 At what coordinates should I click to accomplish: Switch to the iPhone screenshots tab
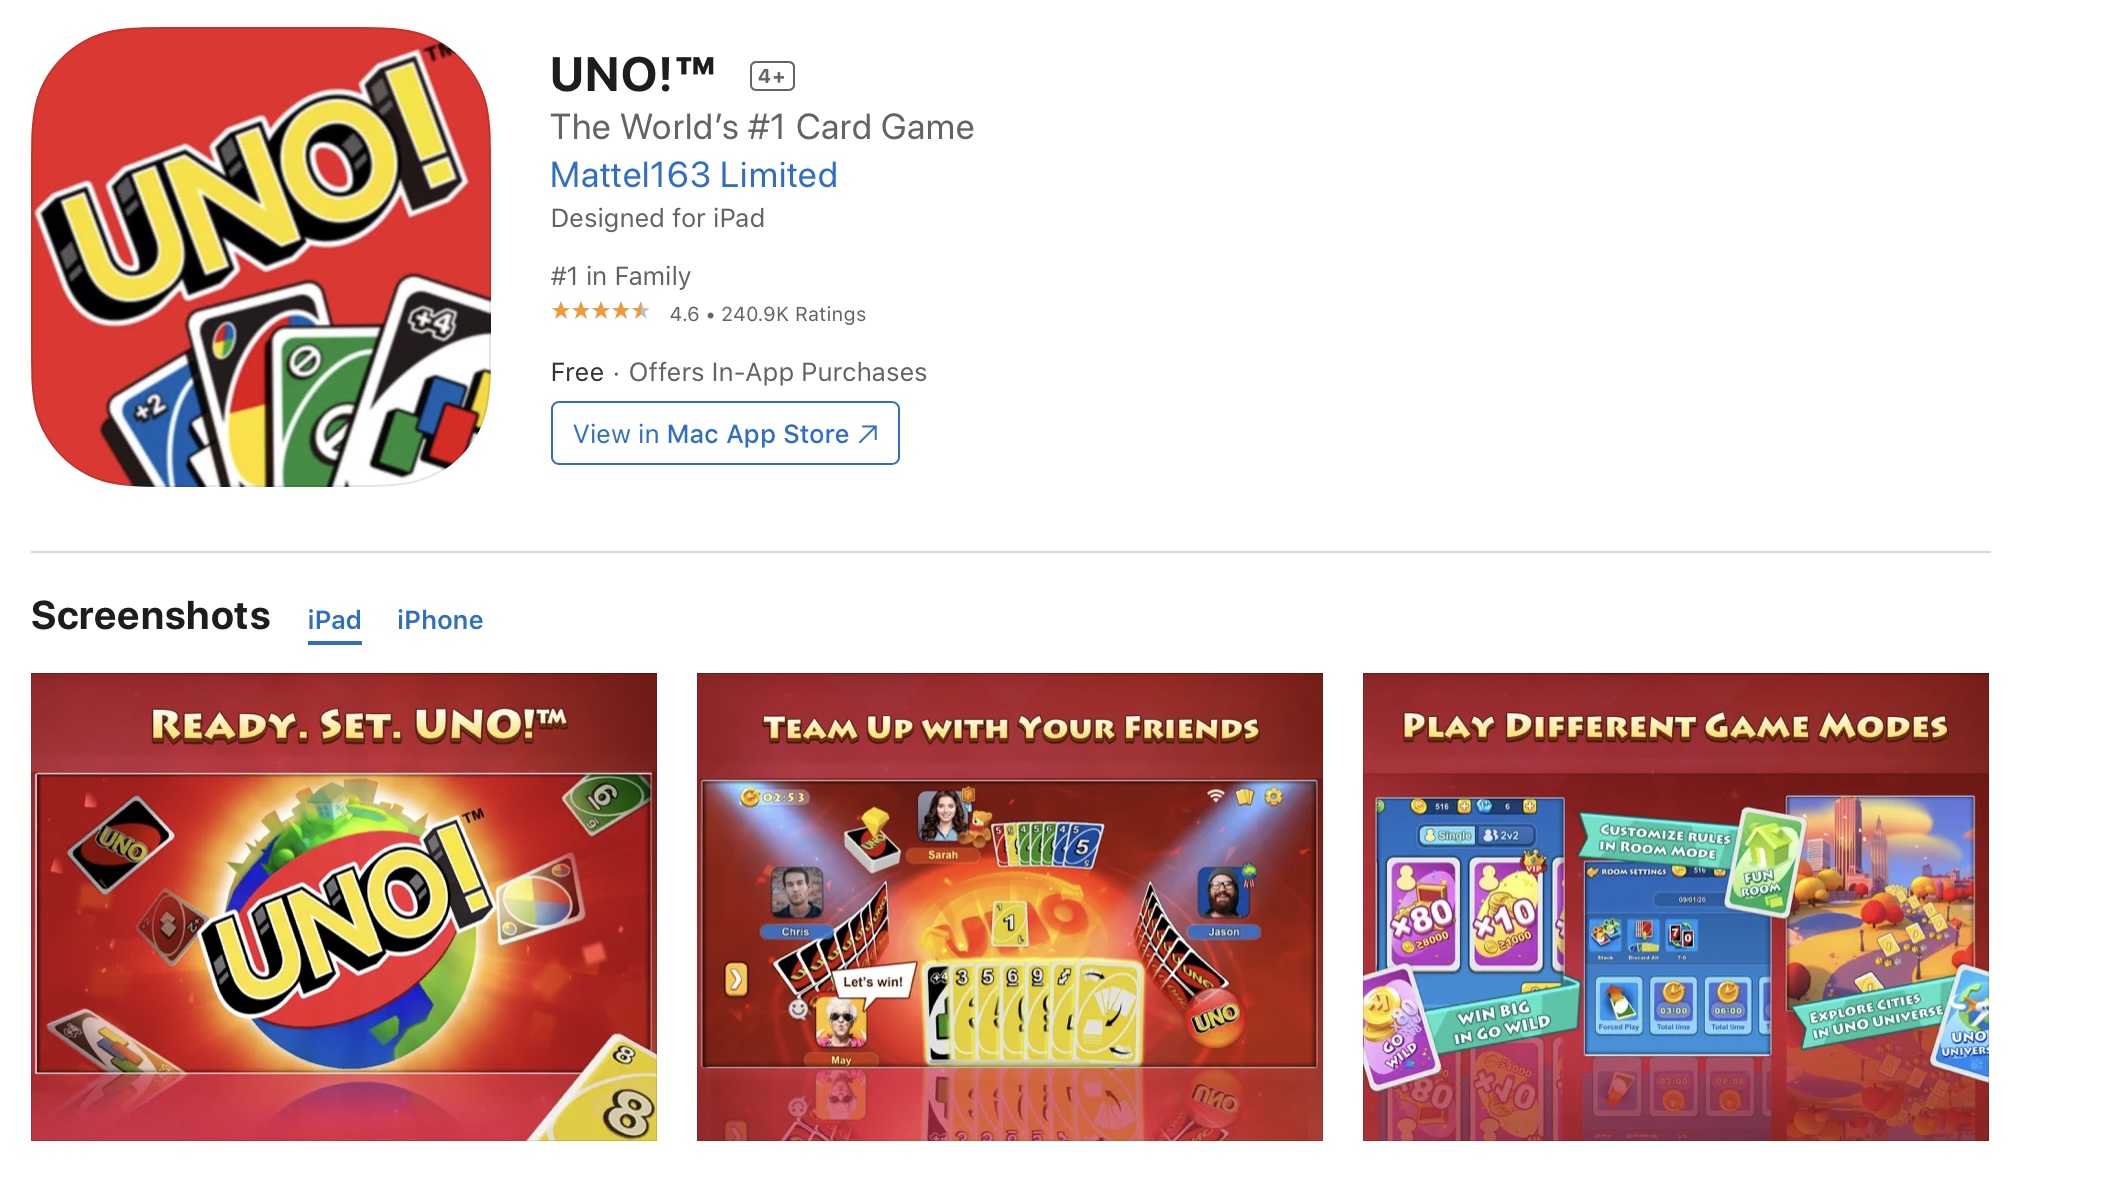[x=440, y=620]
